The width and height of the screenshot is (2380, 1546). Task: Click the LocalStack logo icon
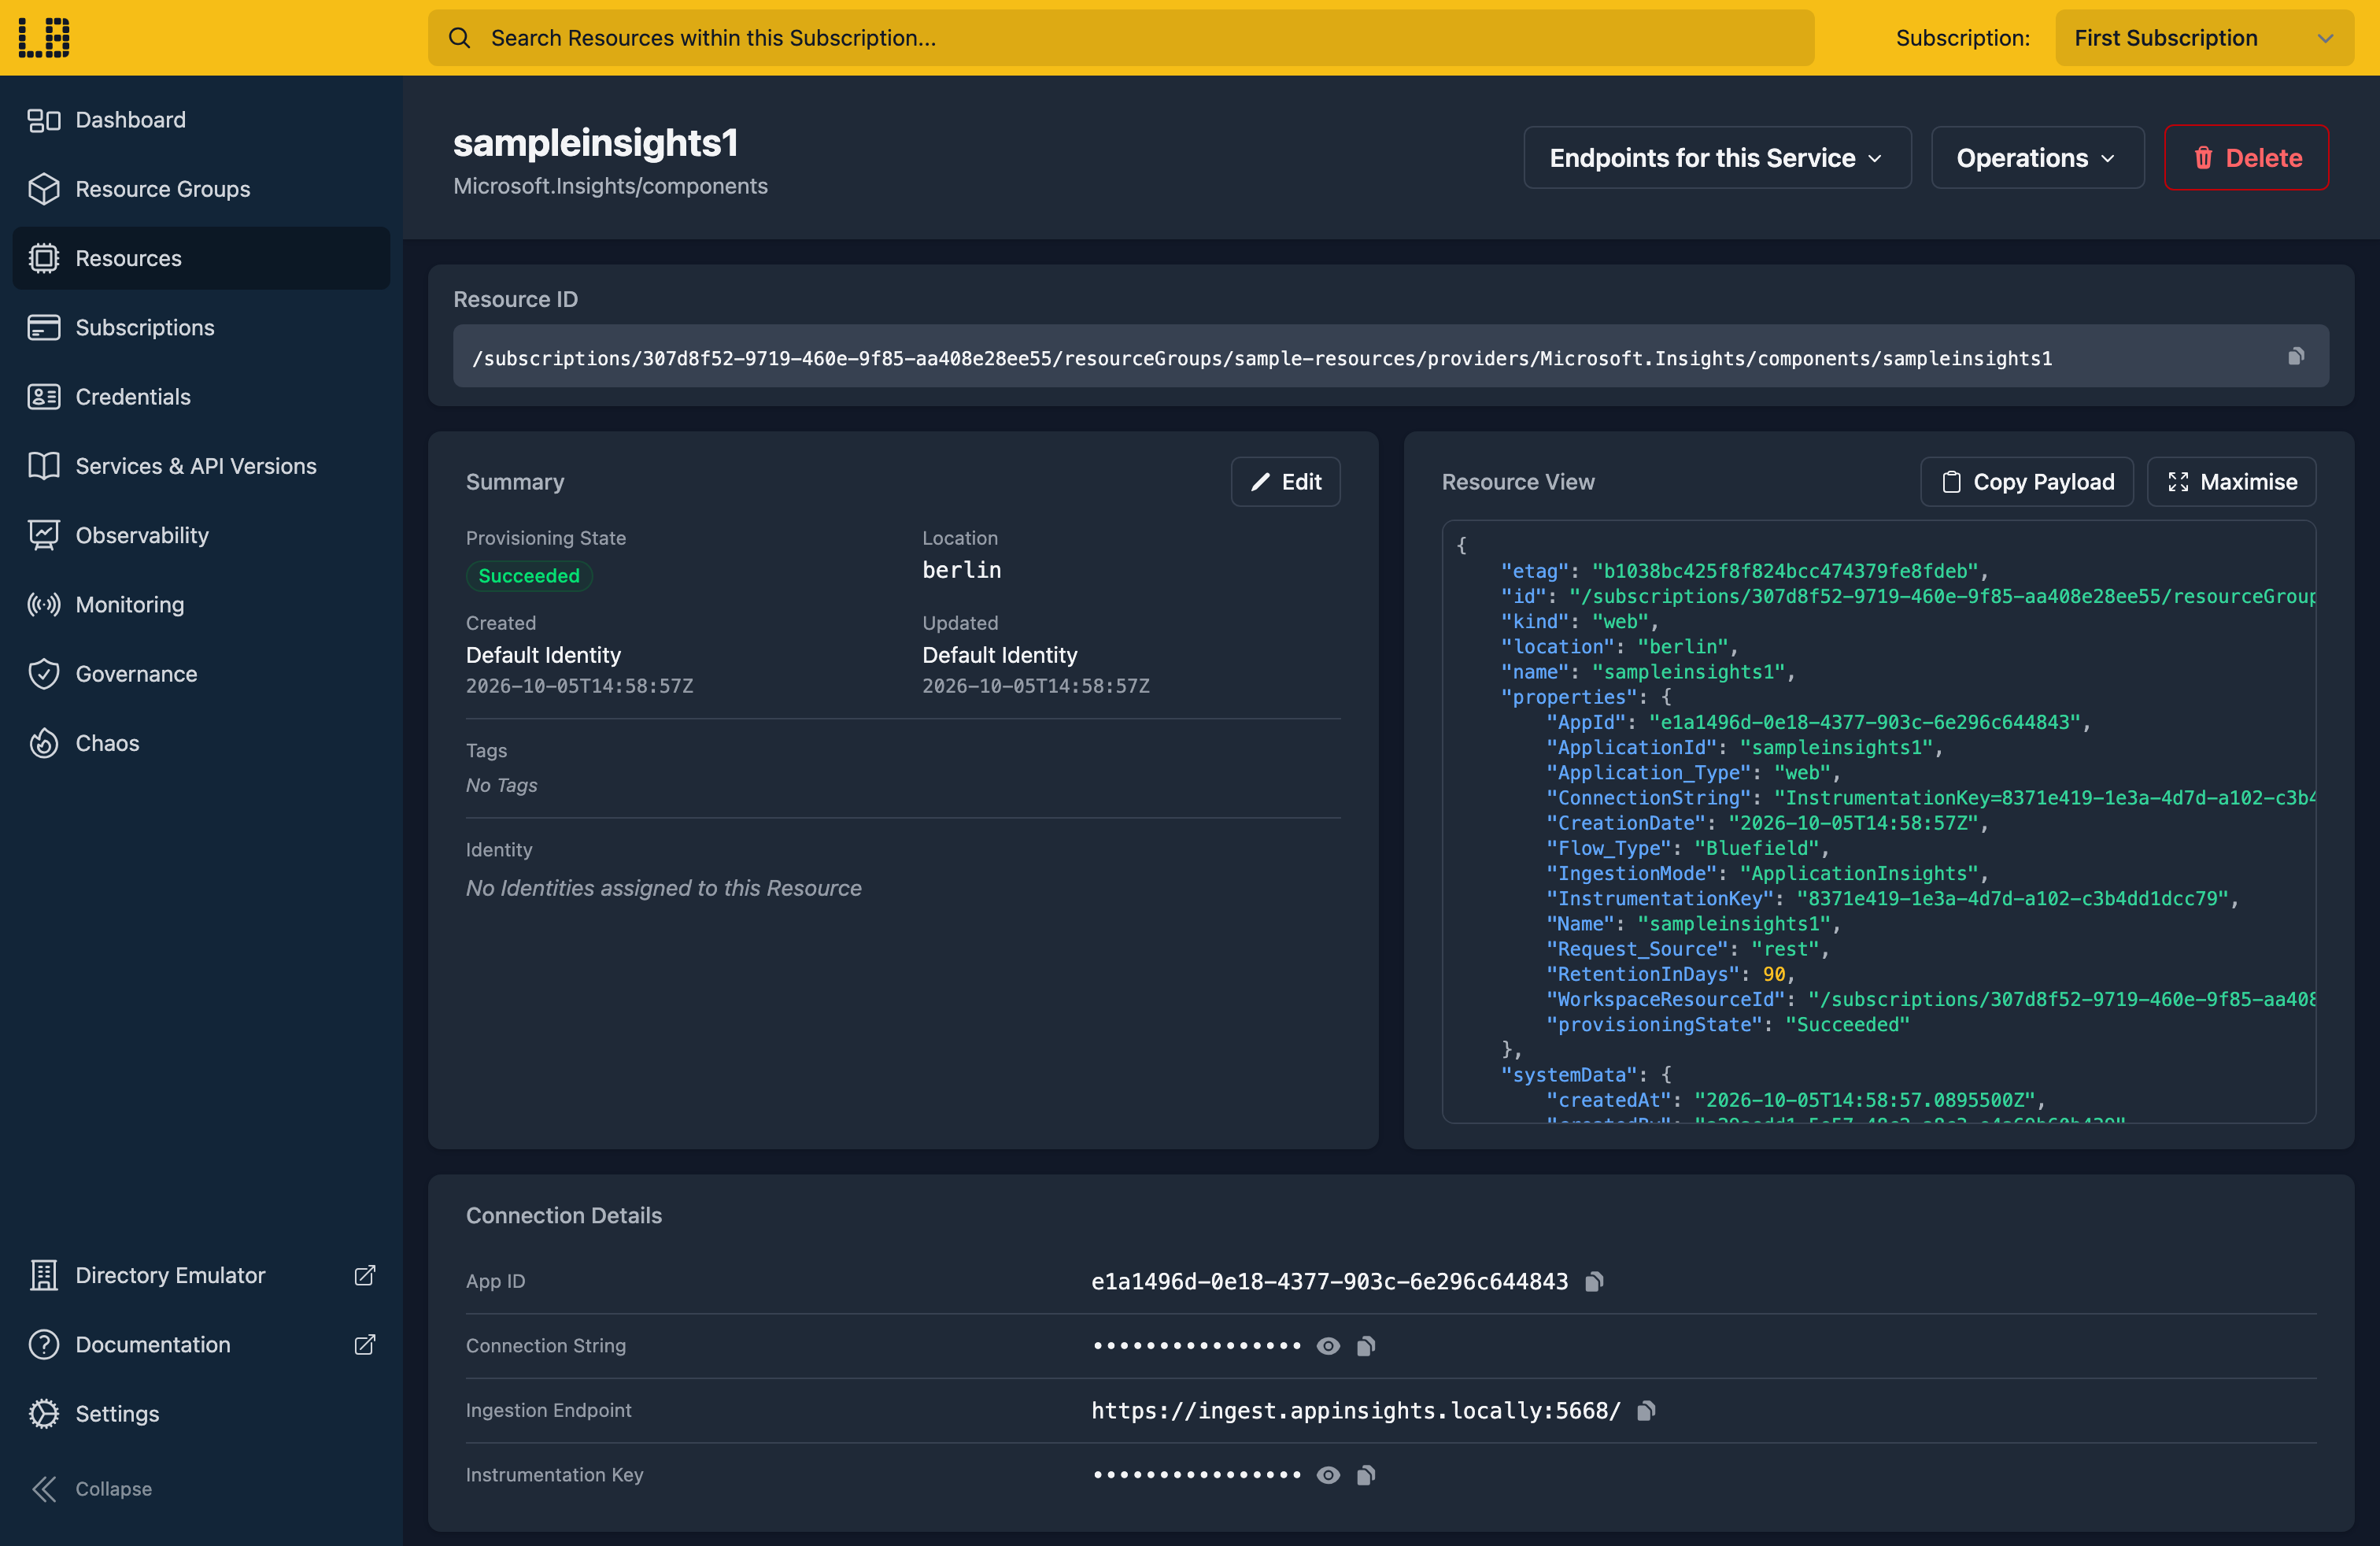44,37
